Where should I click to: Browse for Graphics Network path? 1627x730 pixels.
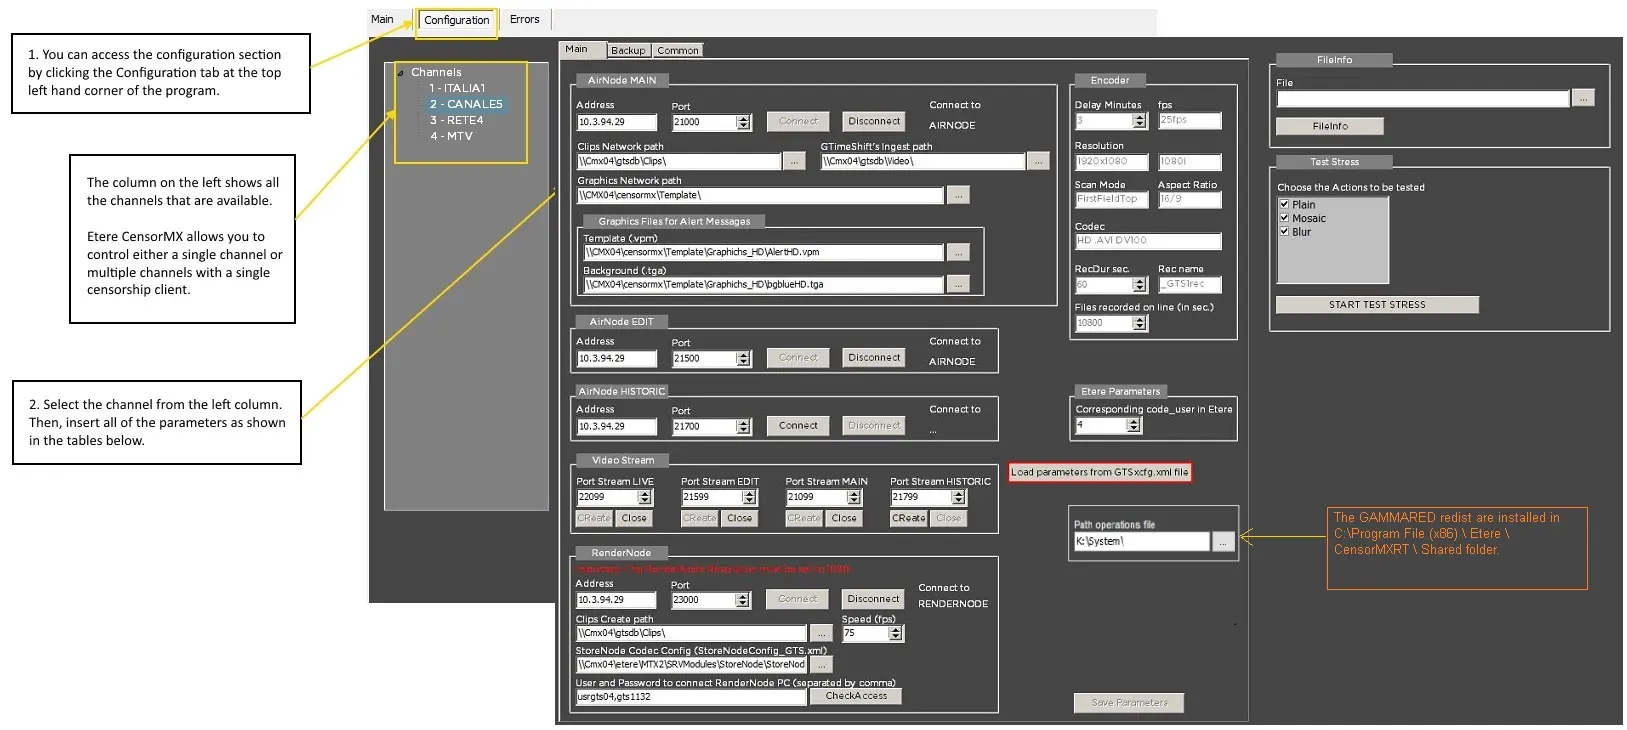[x=957, y=196]
